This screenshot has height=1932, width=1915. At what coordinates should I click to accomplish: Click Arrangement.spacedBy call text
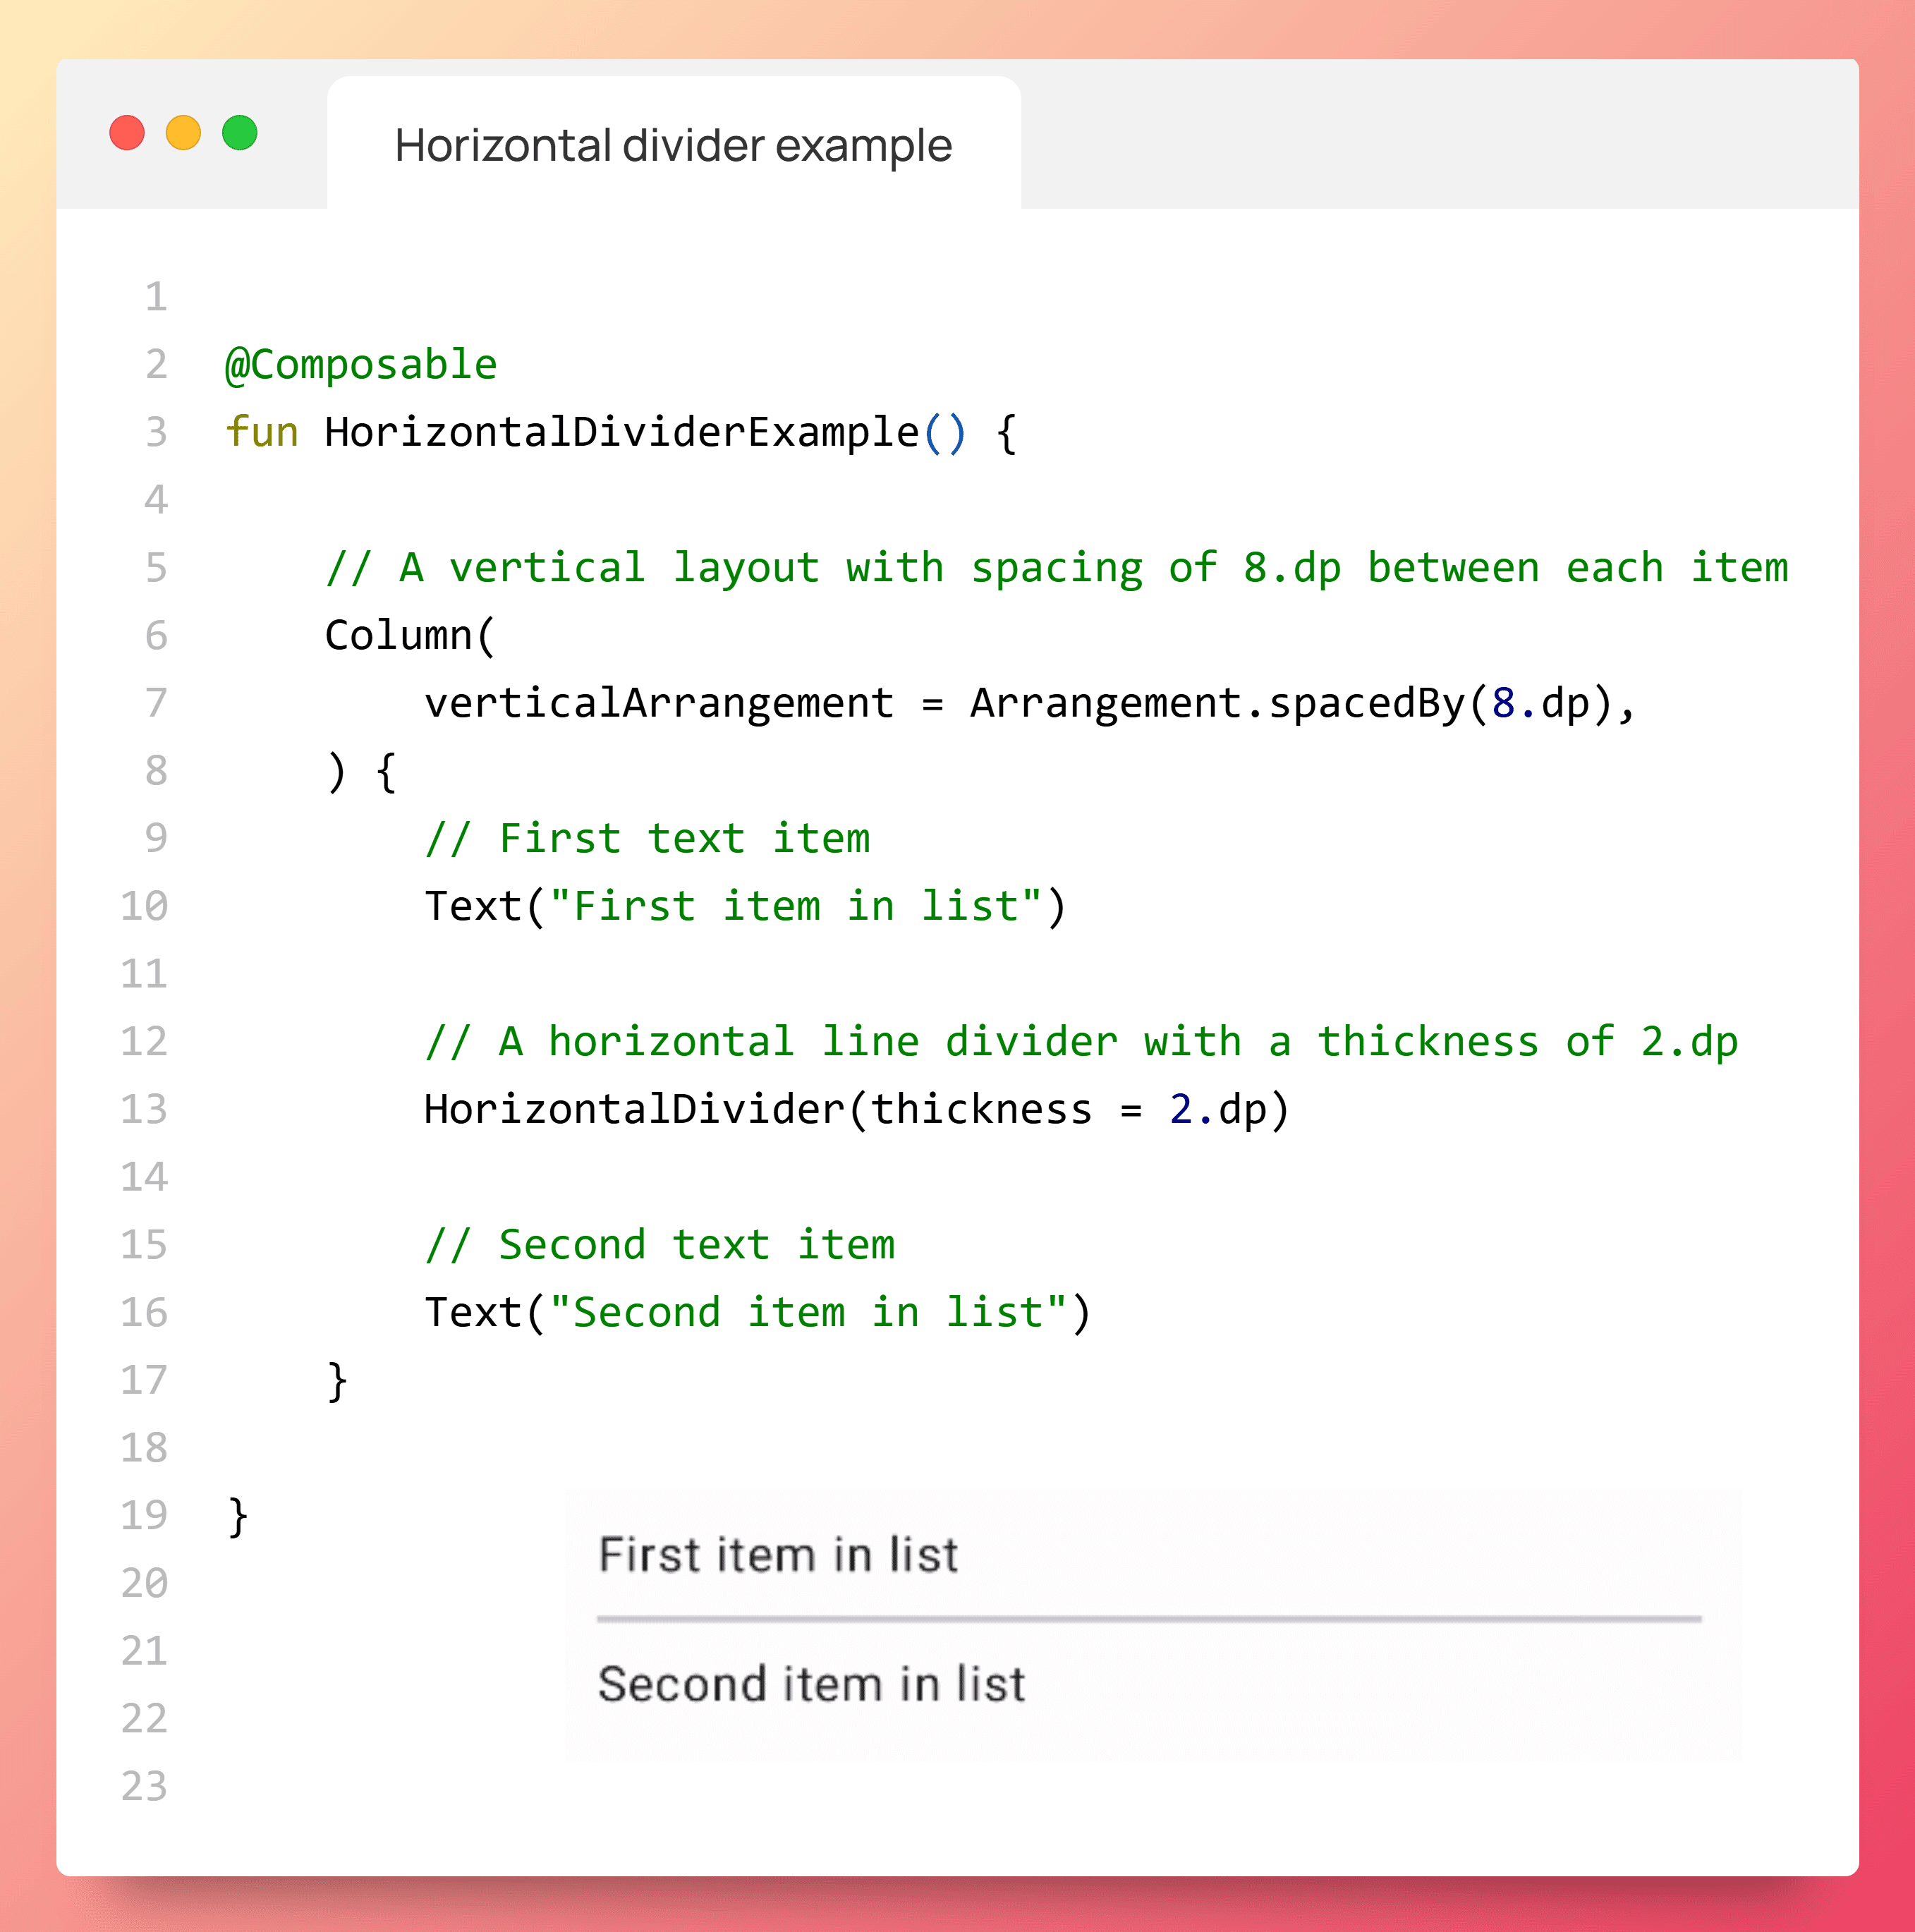[1216, 703]
